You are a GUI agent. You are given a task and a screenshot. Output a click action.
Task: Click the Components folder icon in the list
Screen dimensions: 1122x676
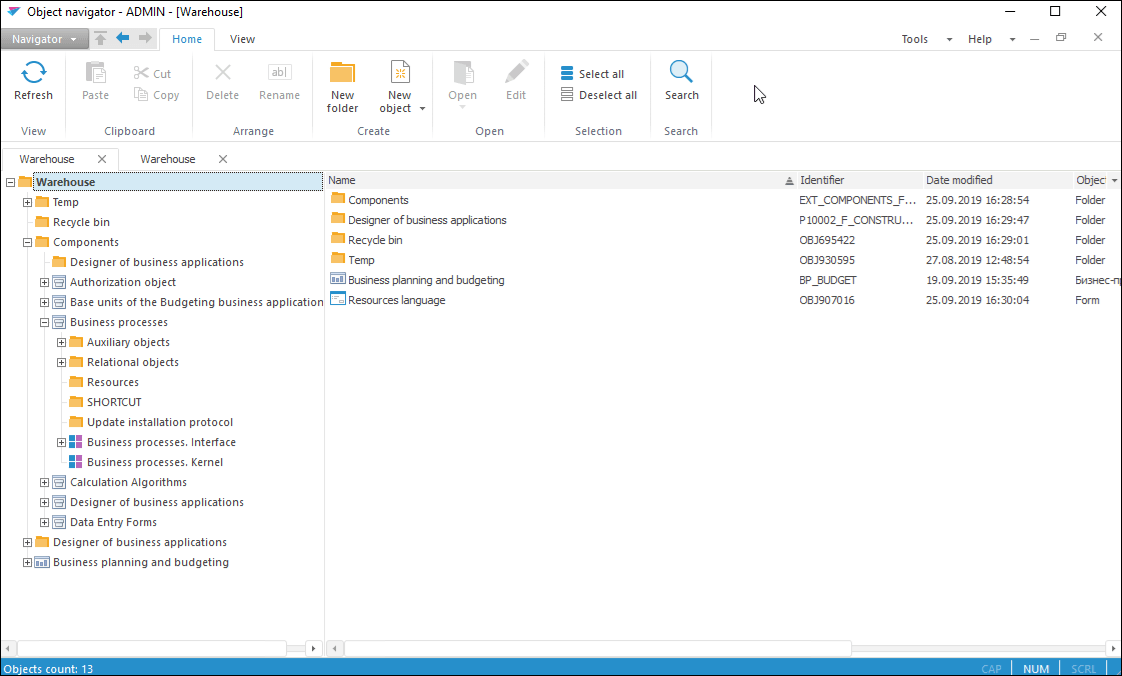click(338, 199)
